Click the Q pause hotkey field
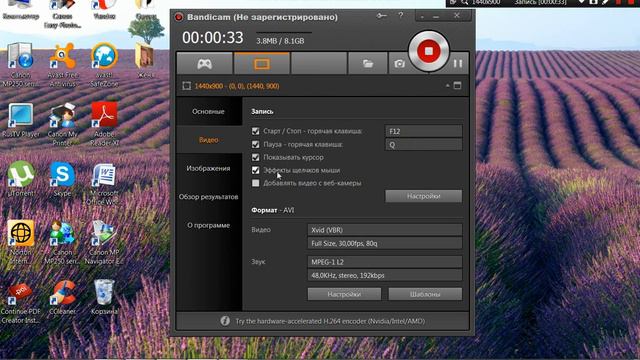The height and width of the screenshot is (360, 640). [424, 144]
